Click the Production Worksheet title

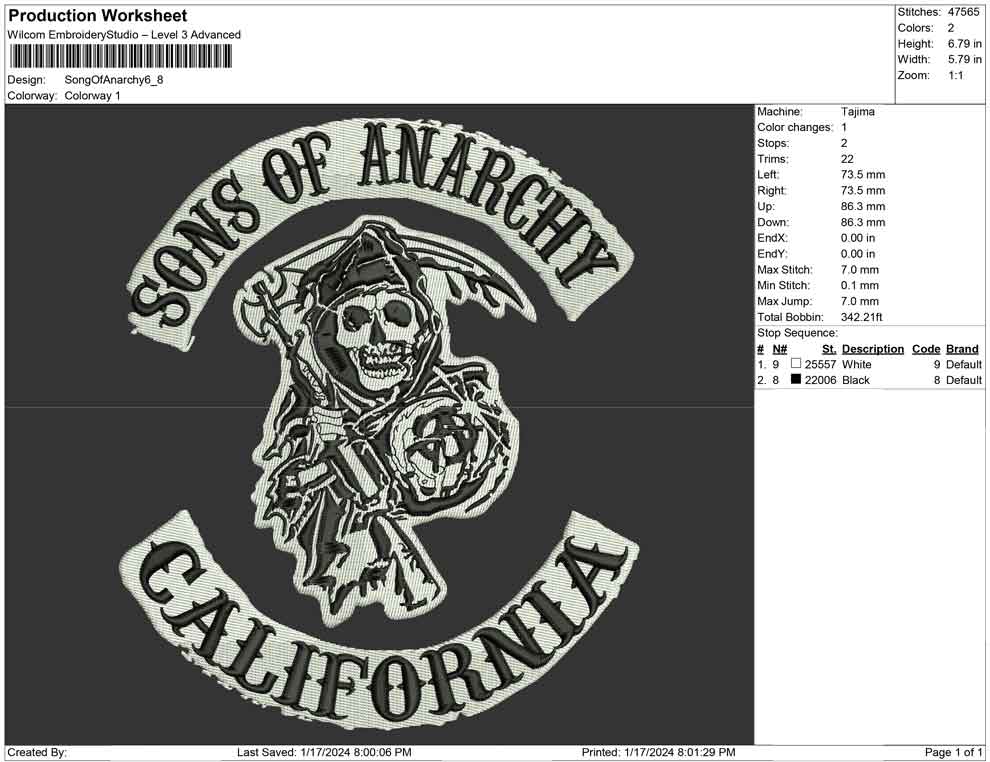[x=96, y=15]
